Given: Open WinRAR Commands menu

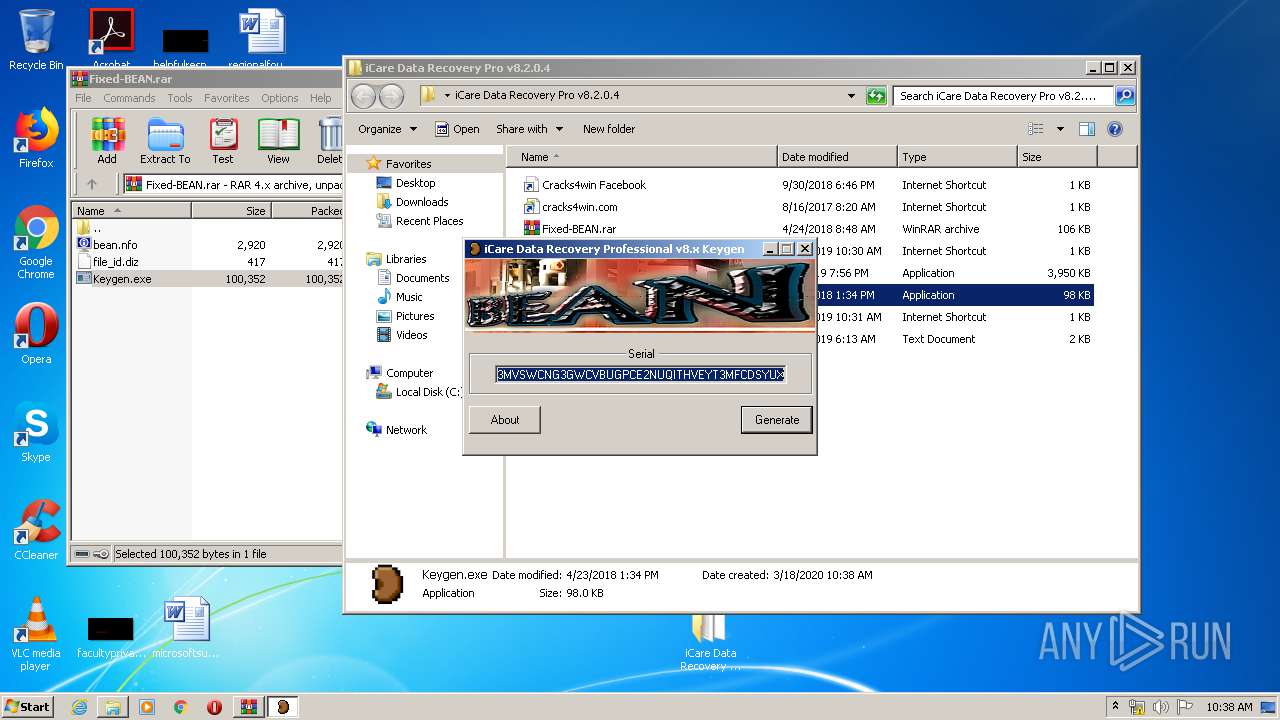Looking at the screenshot, I should point(129,98).
